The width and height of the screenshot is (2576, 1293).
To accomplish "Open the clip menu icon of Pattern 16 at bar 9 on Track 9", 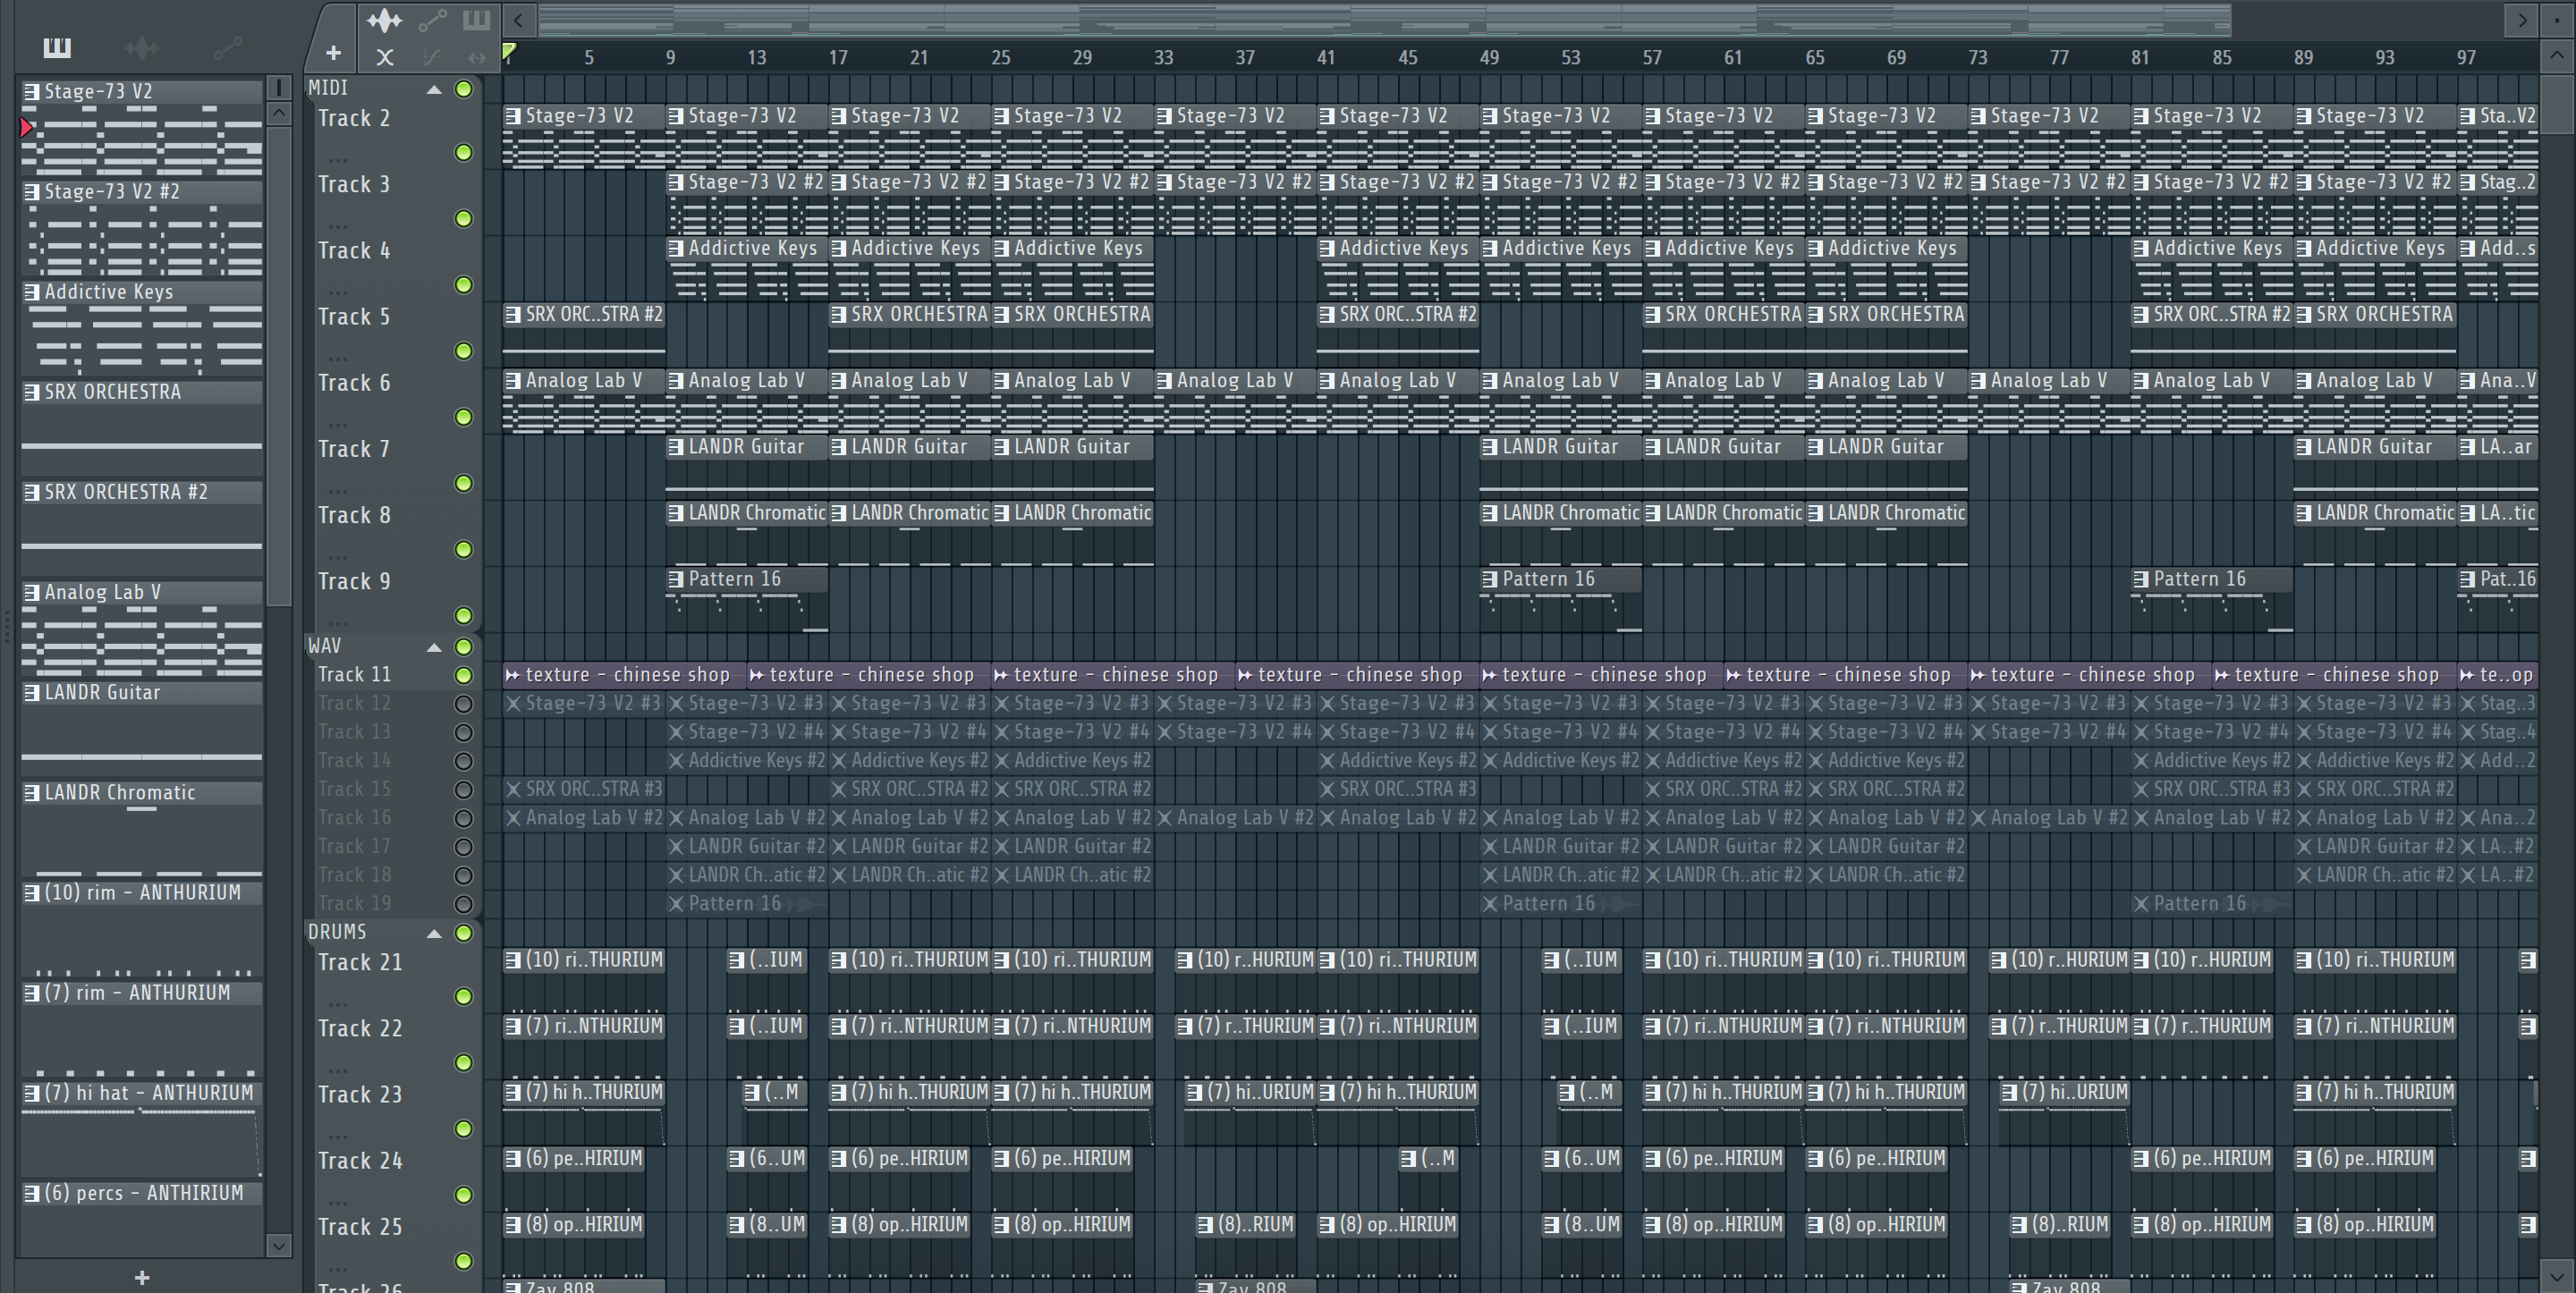I will coord(676,579).
